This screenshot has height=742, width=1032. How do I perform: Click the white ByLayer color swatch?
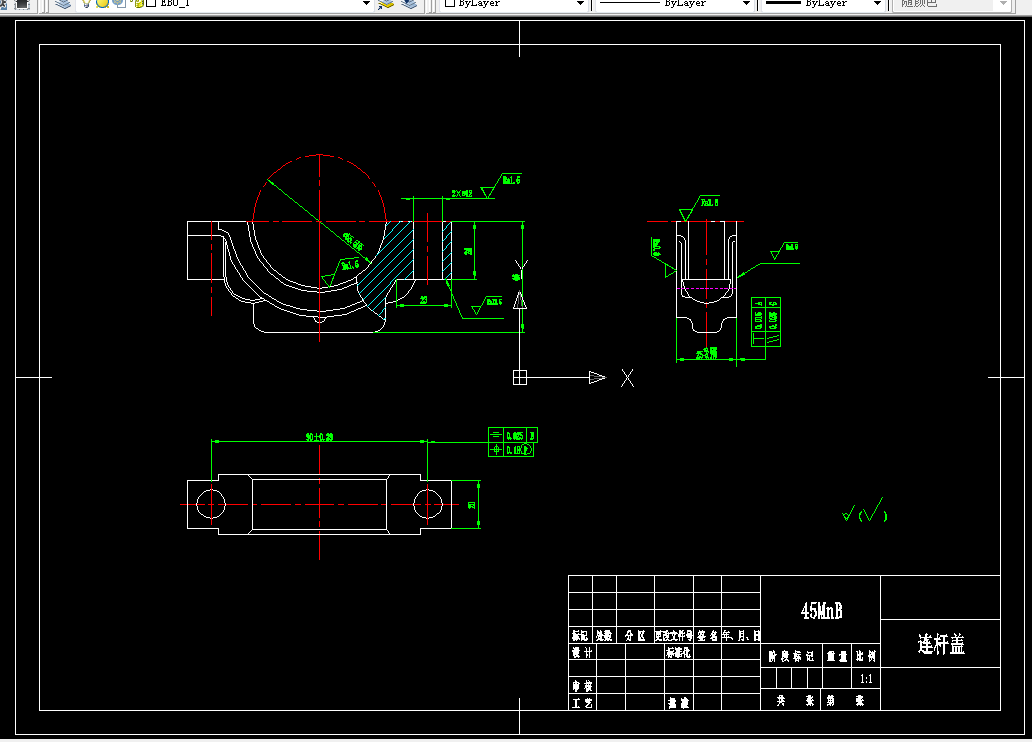pos(450,3)
